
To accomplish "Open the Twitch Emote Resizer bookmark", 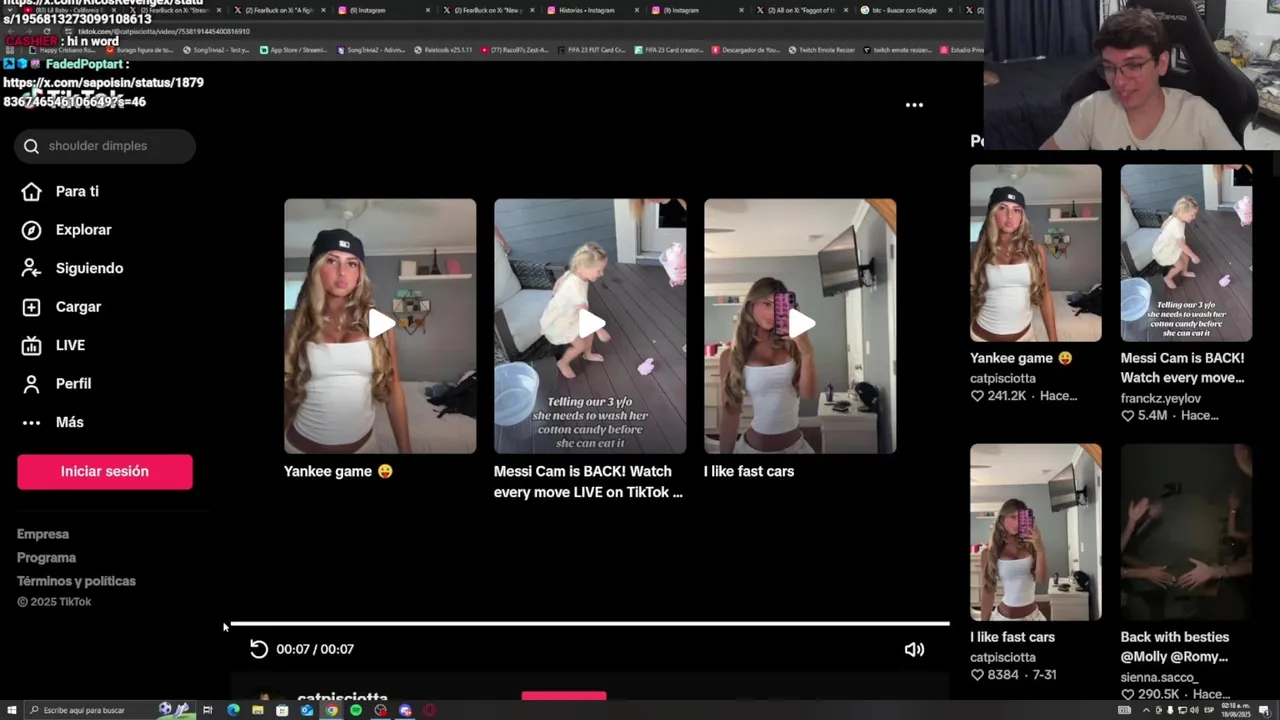I will (824, 50).
